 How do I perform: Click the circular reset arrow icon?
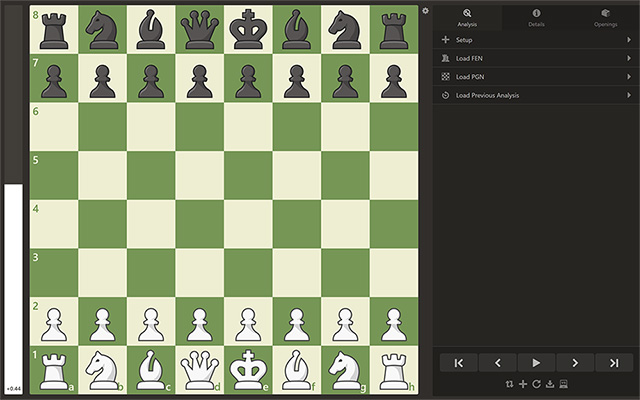(x=536, y=384)
